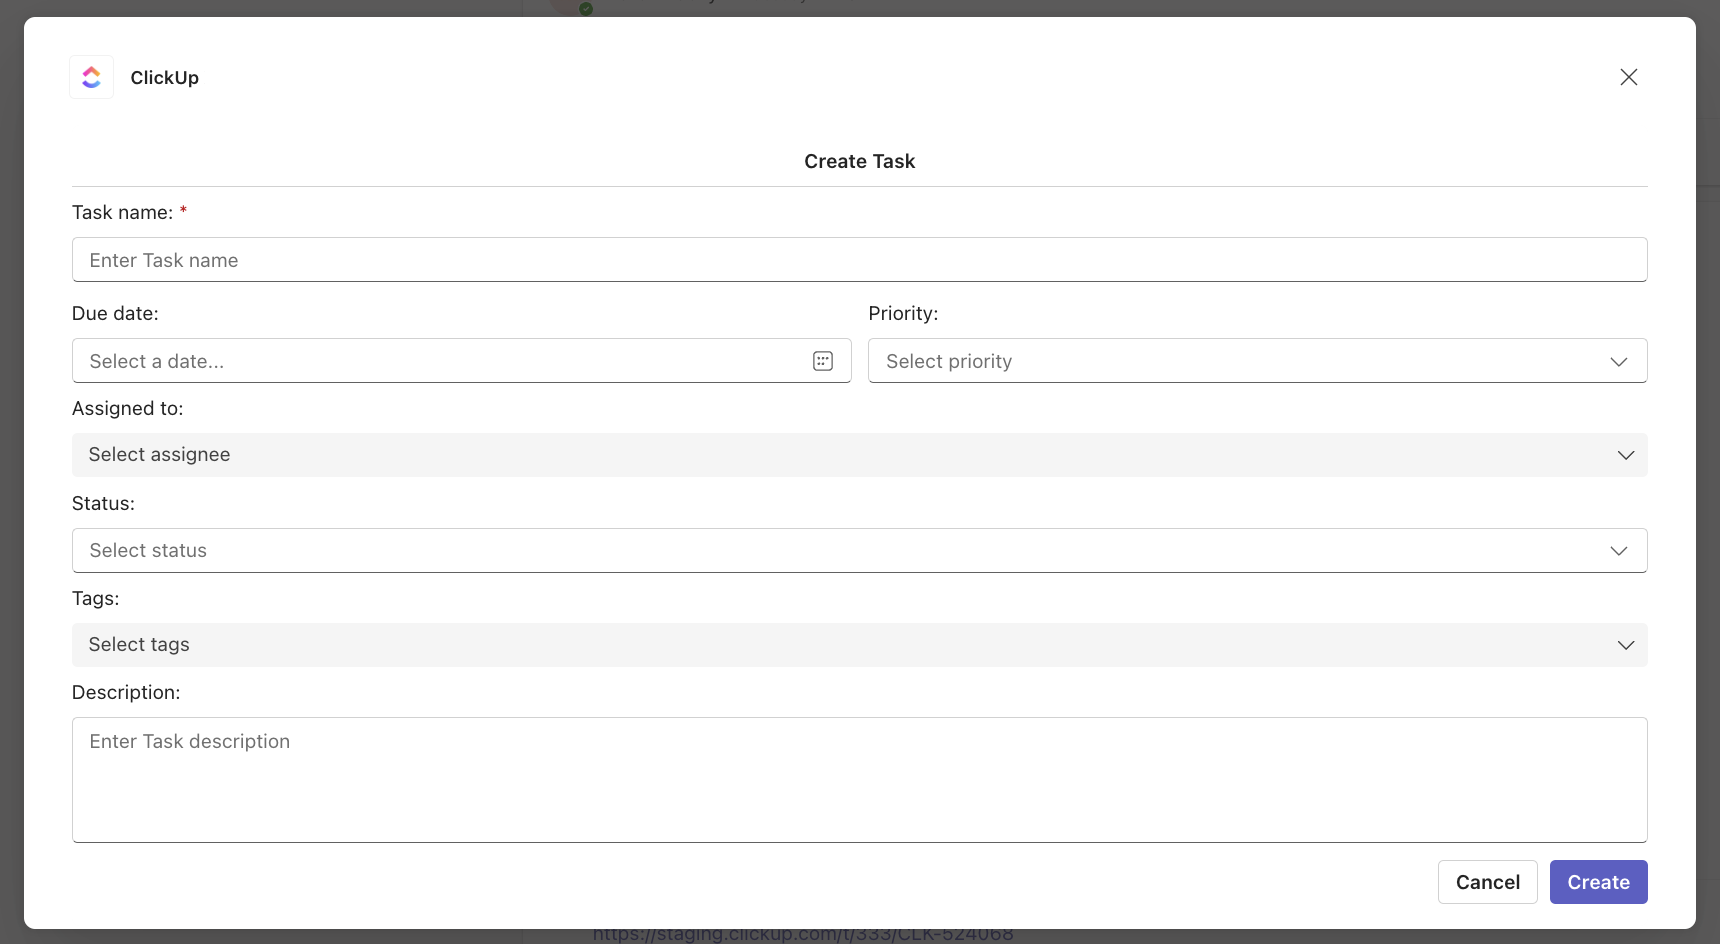Click the ClickUp app name text
Screen dimensions: 1720x944
pos(164,78)
